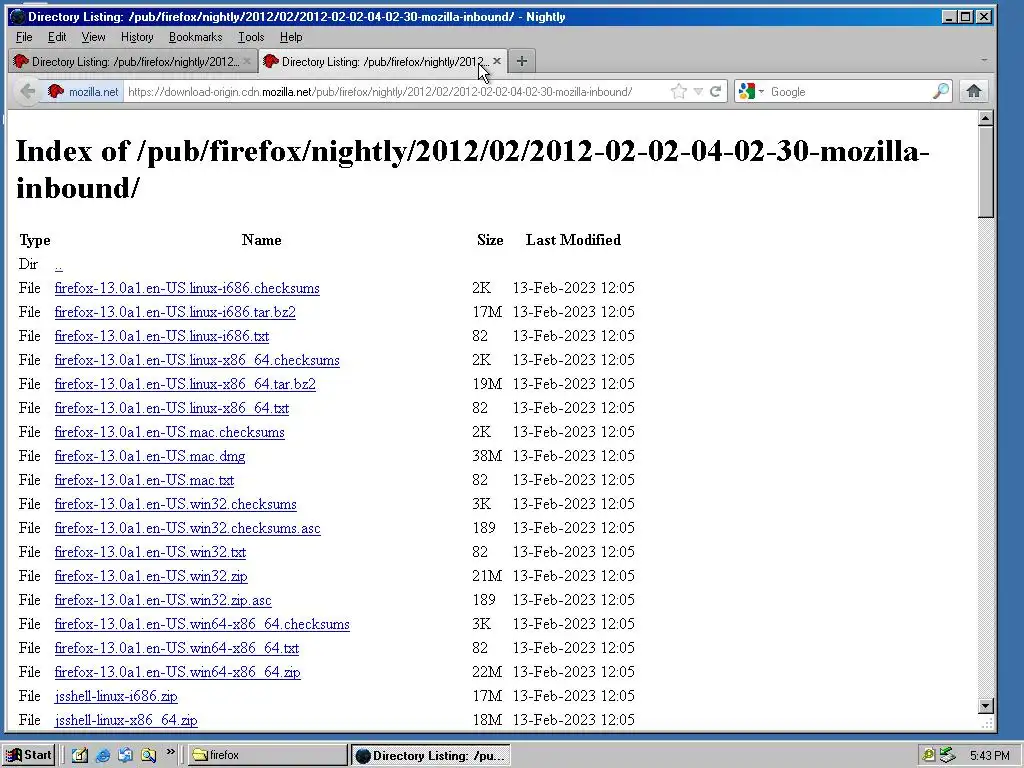Open a new tab with plus button

(521, 61)
